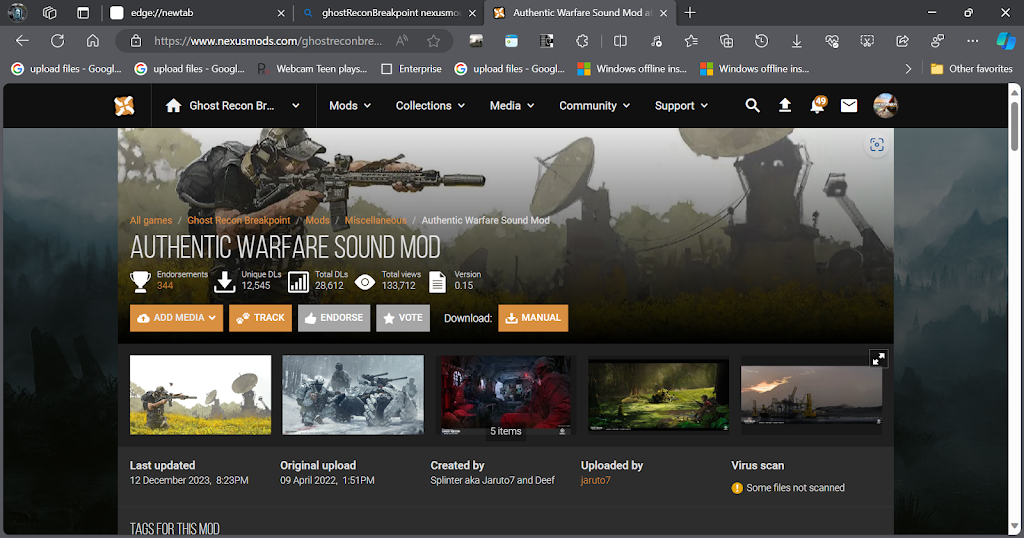Screen dimensions: 1024x538
Task: Open green forest thumbnail
Action: (658, 395)
